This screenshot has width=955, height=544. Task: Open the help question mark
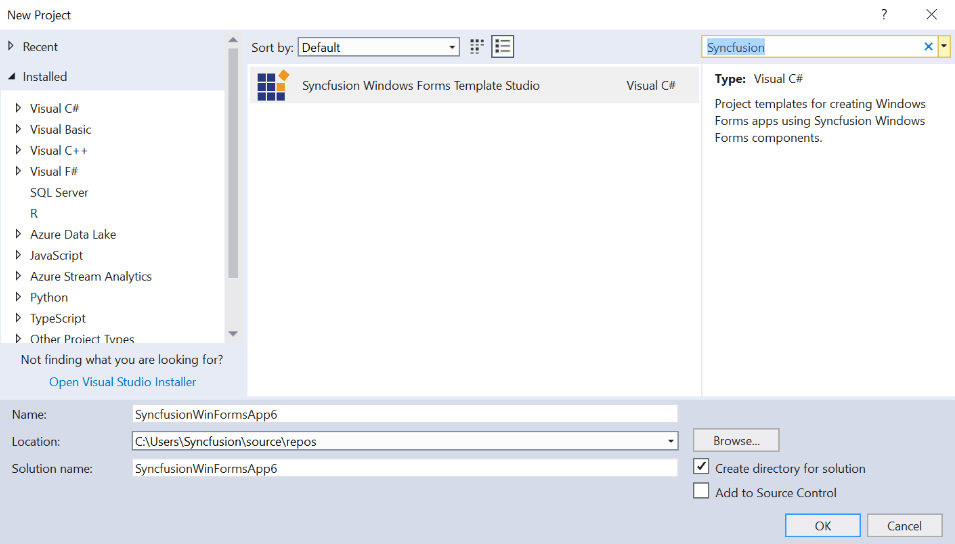tap(884, 15)
